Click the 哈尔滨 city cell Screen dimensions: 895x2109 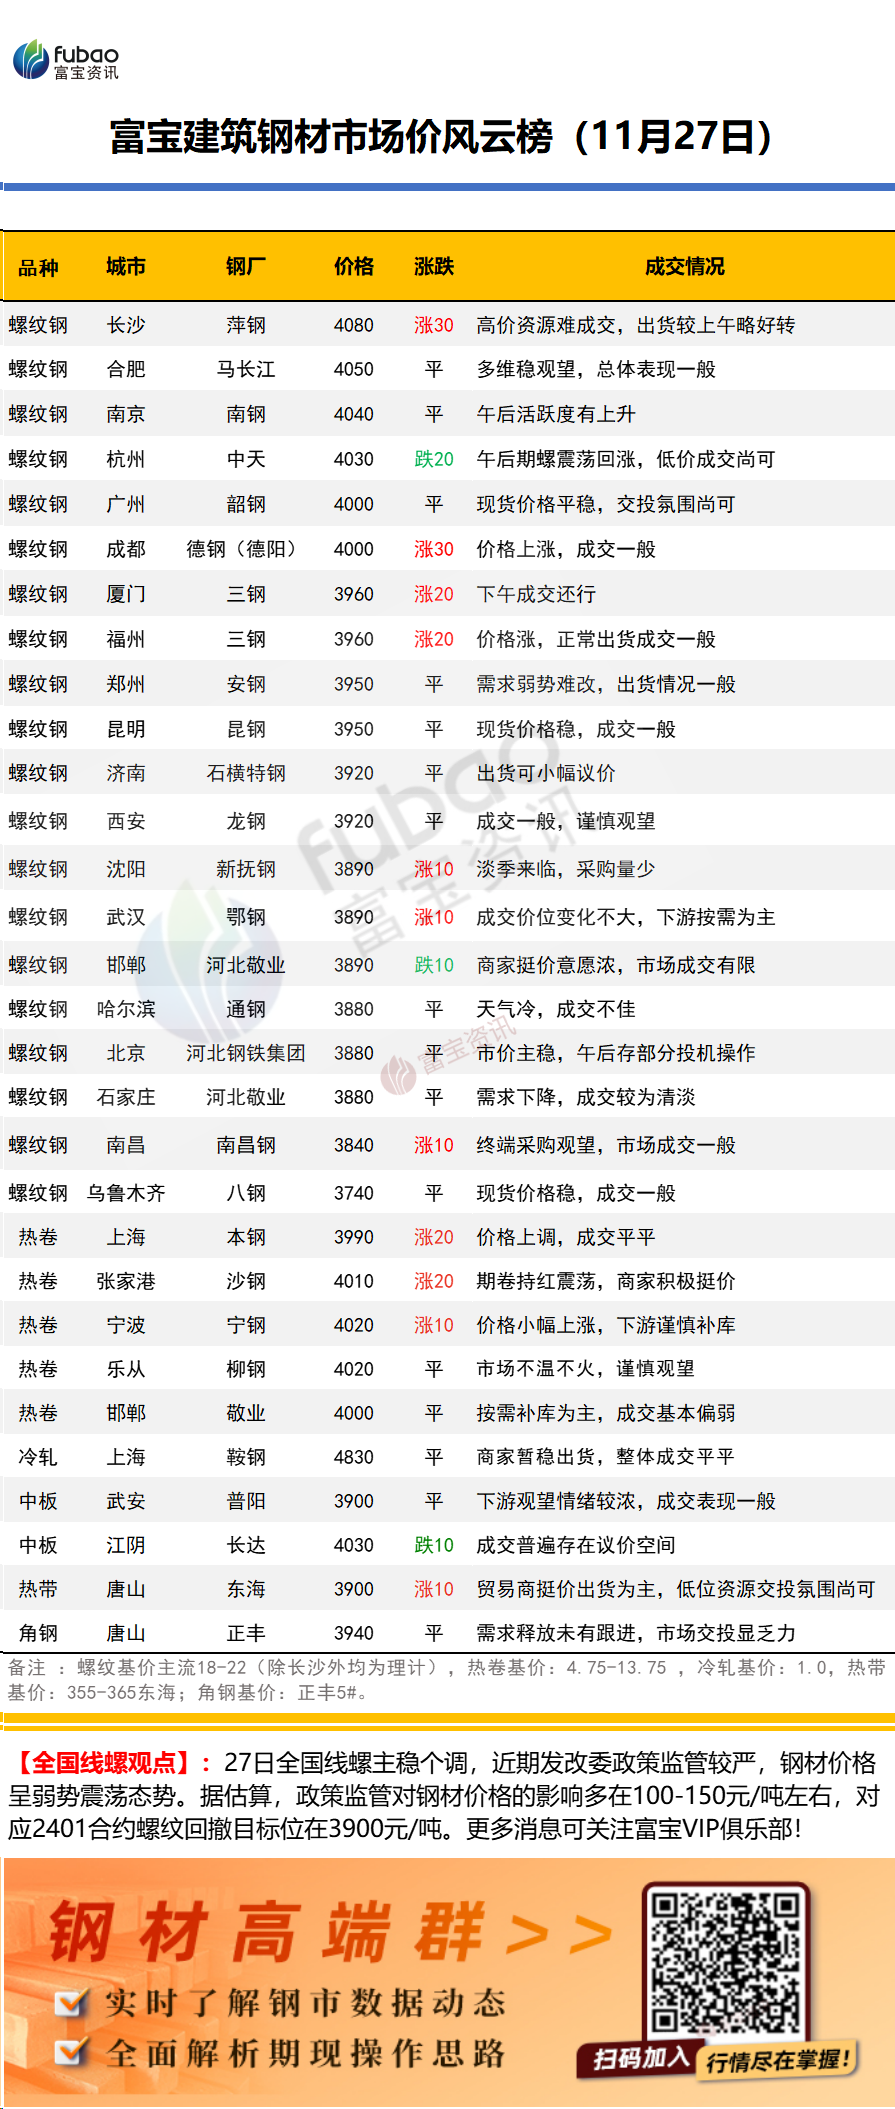pyautogui.click(x=126, y=1009)
